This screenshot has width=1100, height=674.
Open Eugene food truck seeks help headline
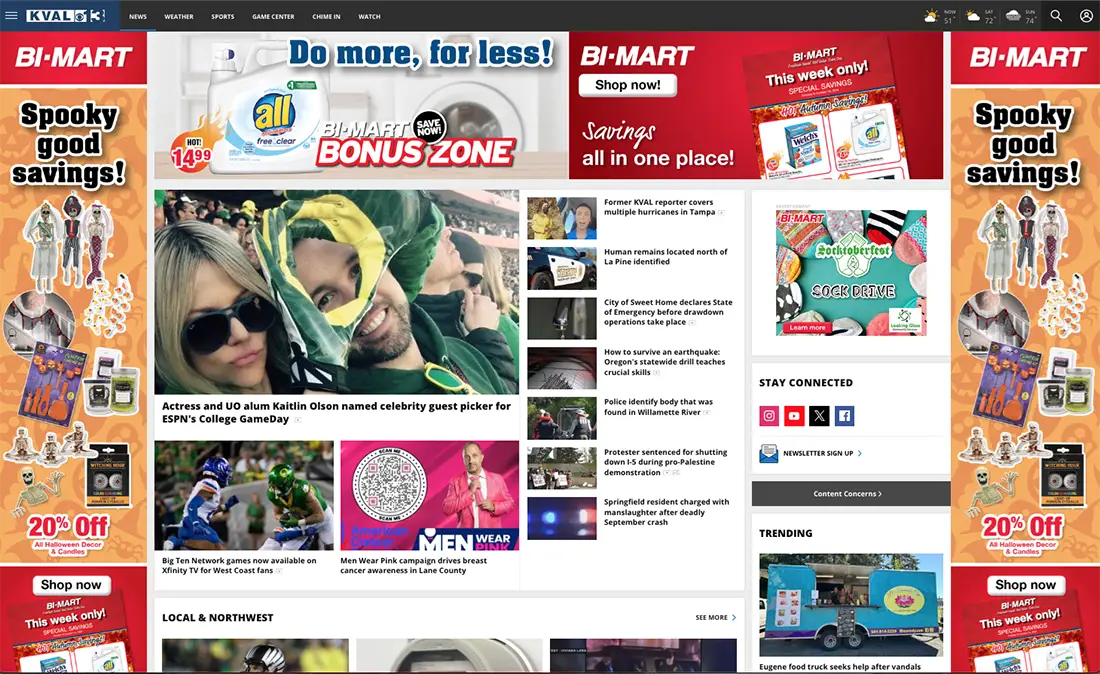[x=840, y=667]
